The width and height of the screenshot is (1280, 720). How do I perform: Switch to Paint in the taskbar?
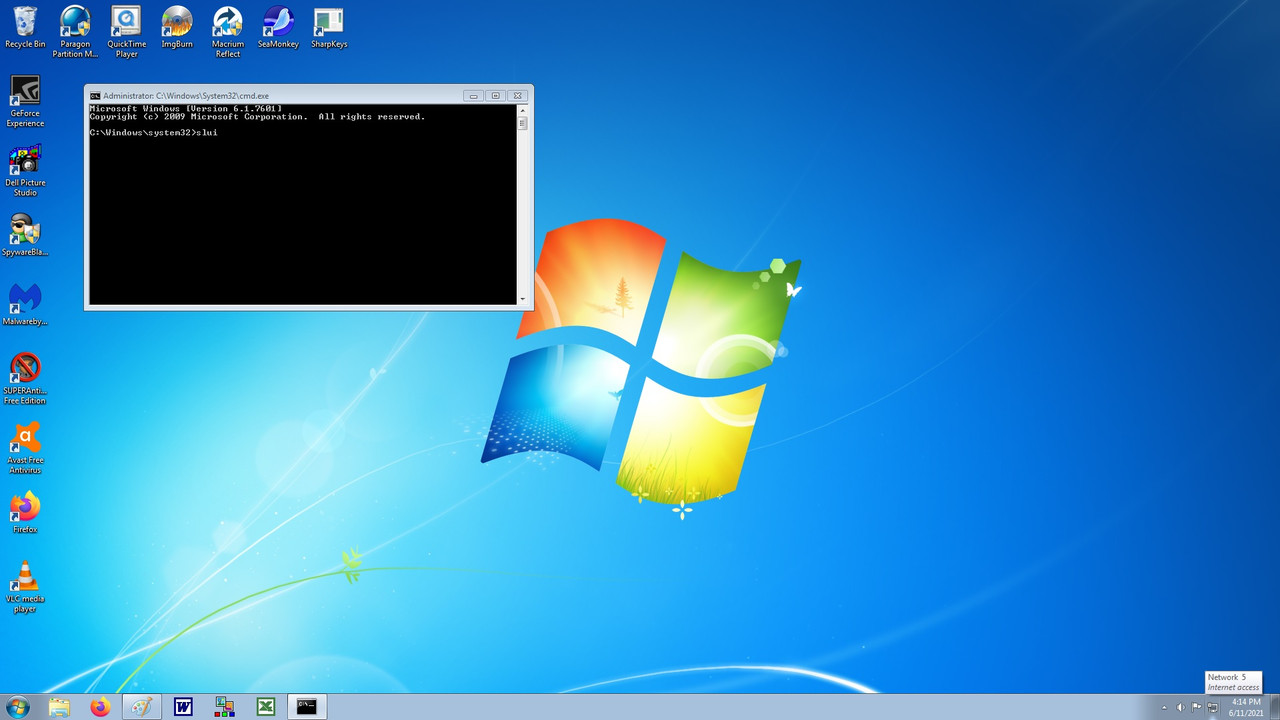point(142,707)
